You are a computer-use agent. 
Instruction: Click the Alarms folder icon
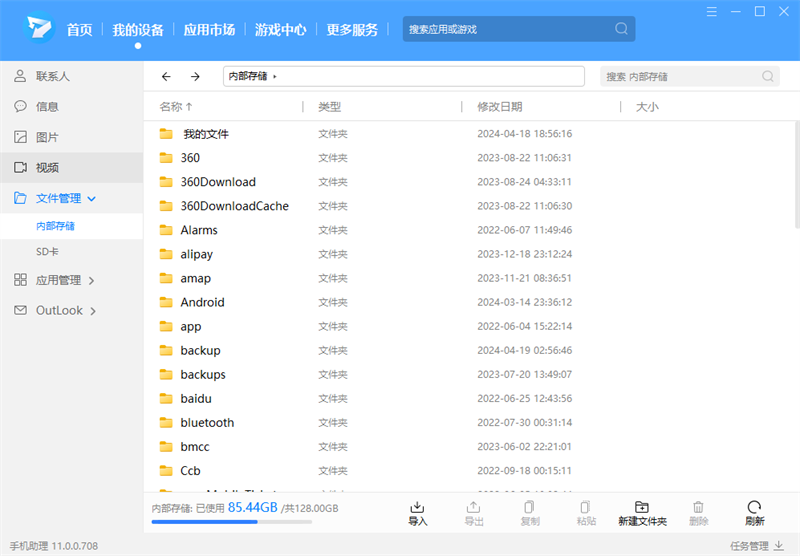(166, 230)
